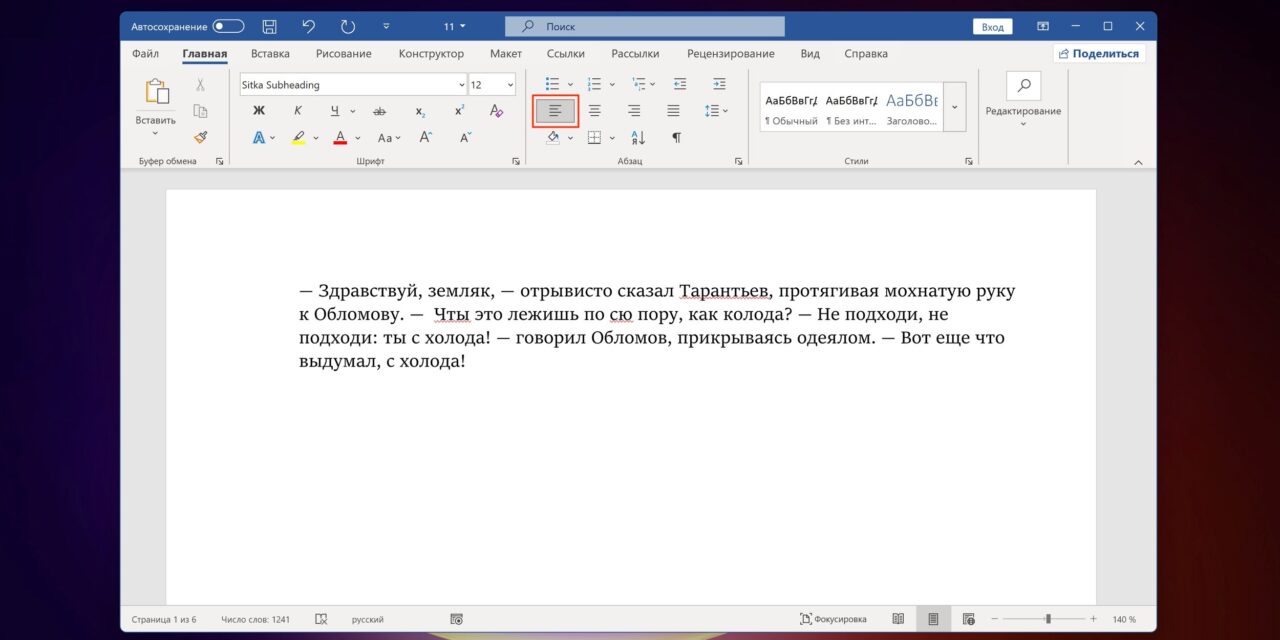Open the font size 12 dropdown
The image size is (1280, 640).
tap(510, 85)
